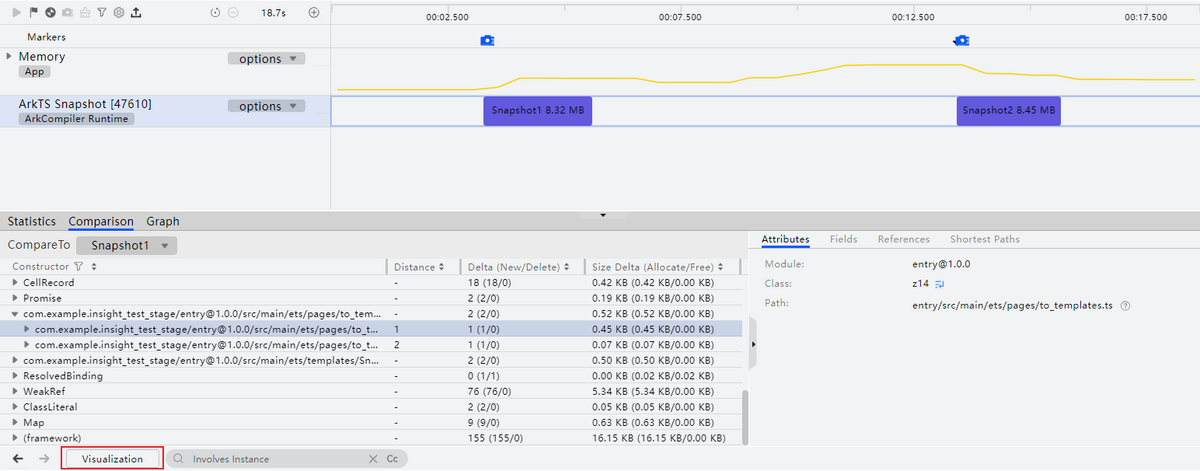
Task: Click the Constructor column filter icon
Action: click(79, 267)
